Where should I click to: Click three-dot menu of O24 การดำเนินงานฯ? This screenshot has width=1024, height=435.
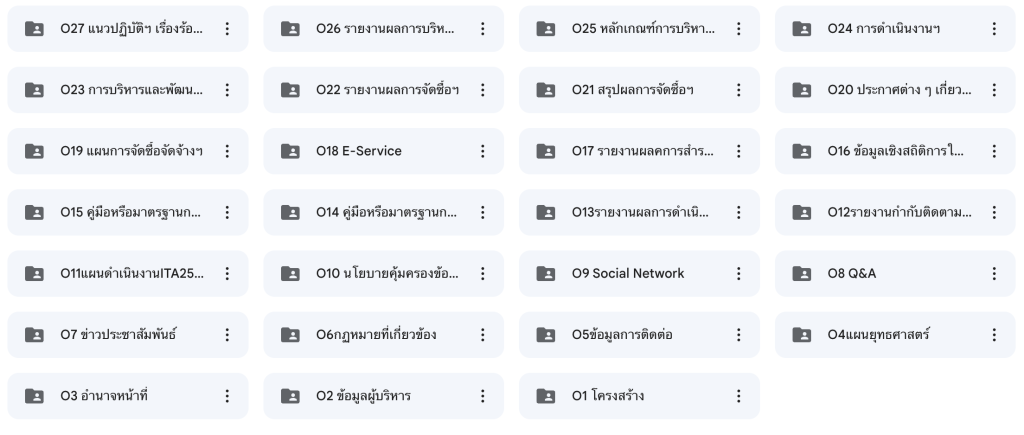point(994,29)
